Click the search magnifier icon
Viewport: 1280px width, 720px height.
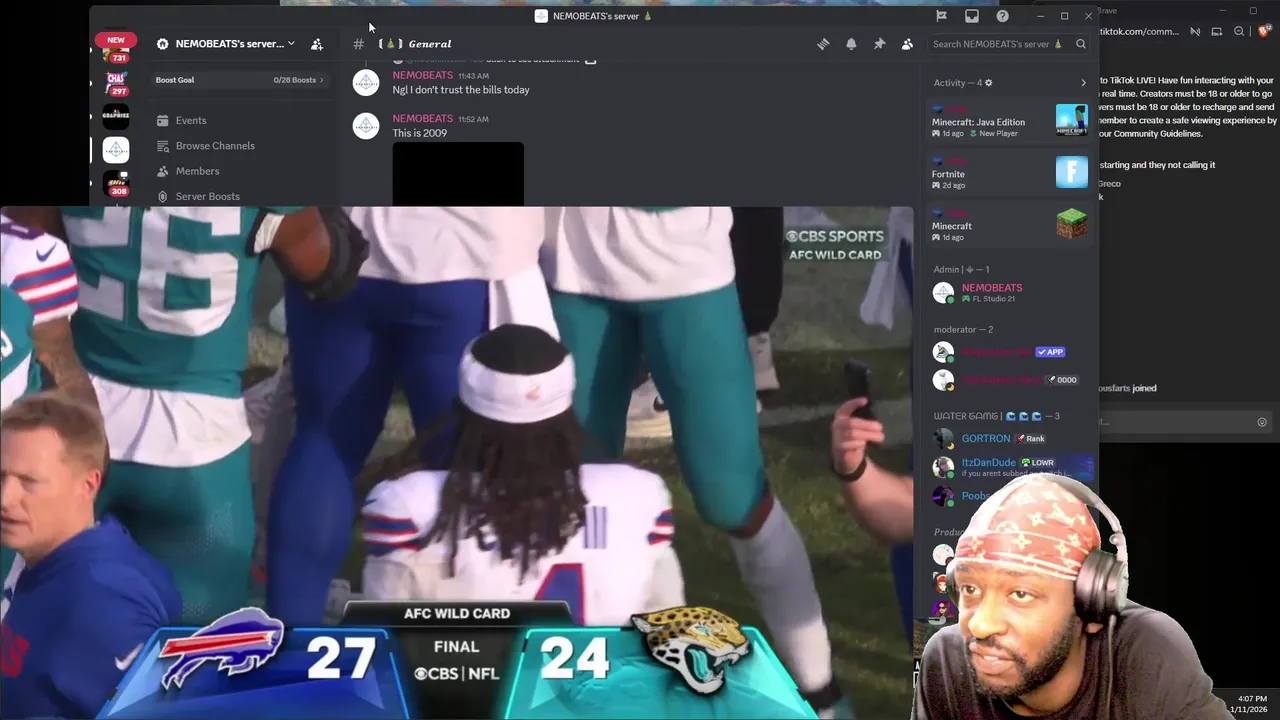tap(1081, 44)
